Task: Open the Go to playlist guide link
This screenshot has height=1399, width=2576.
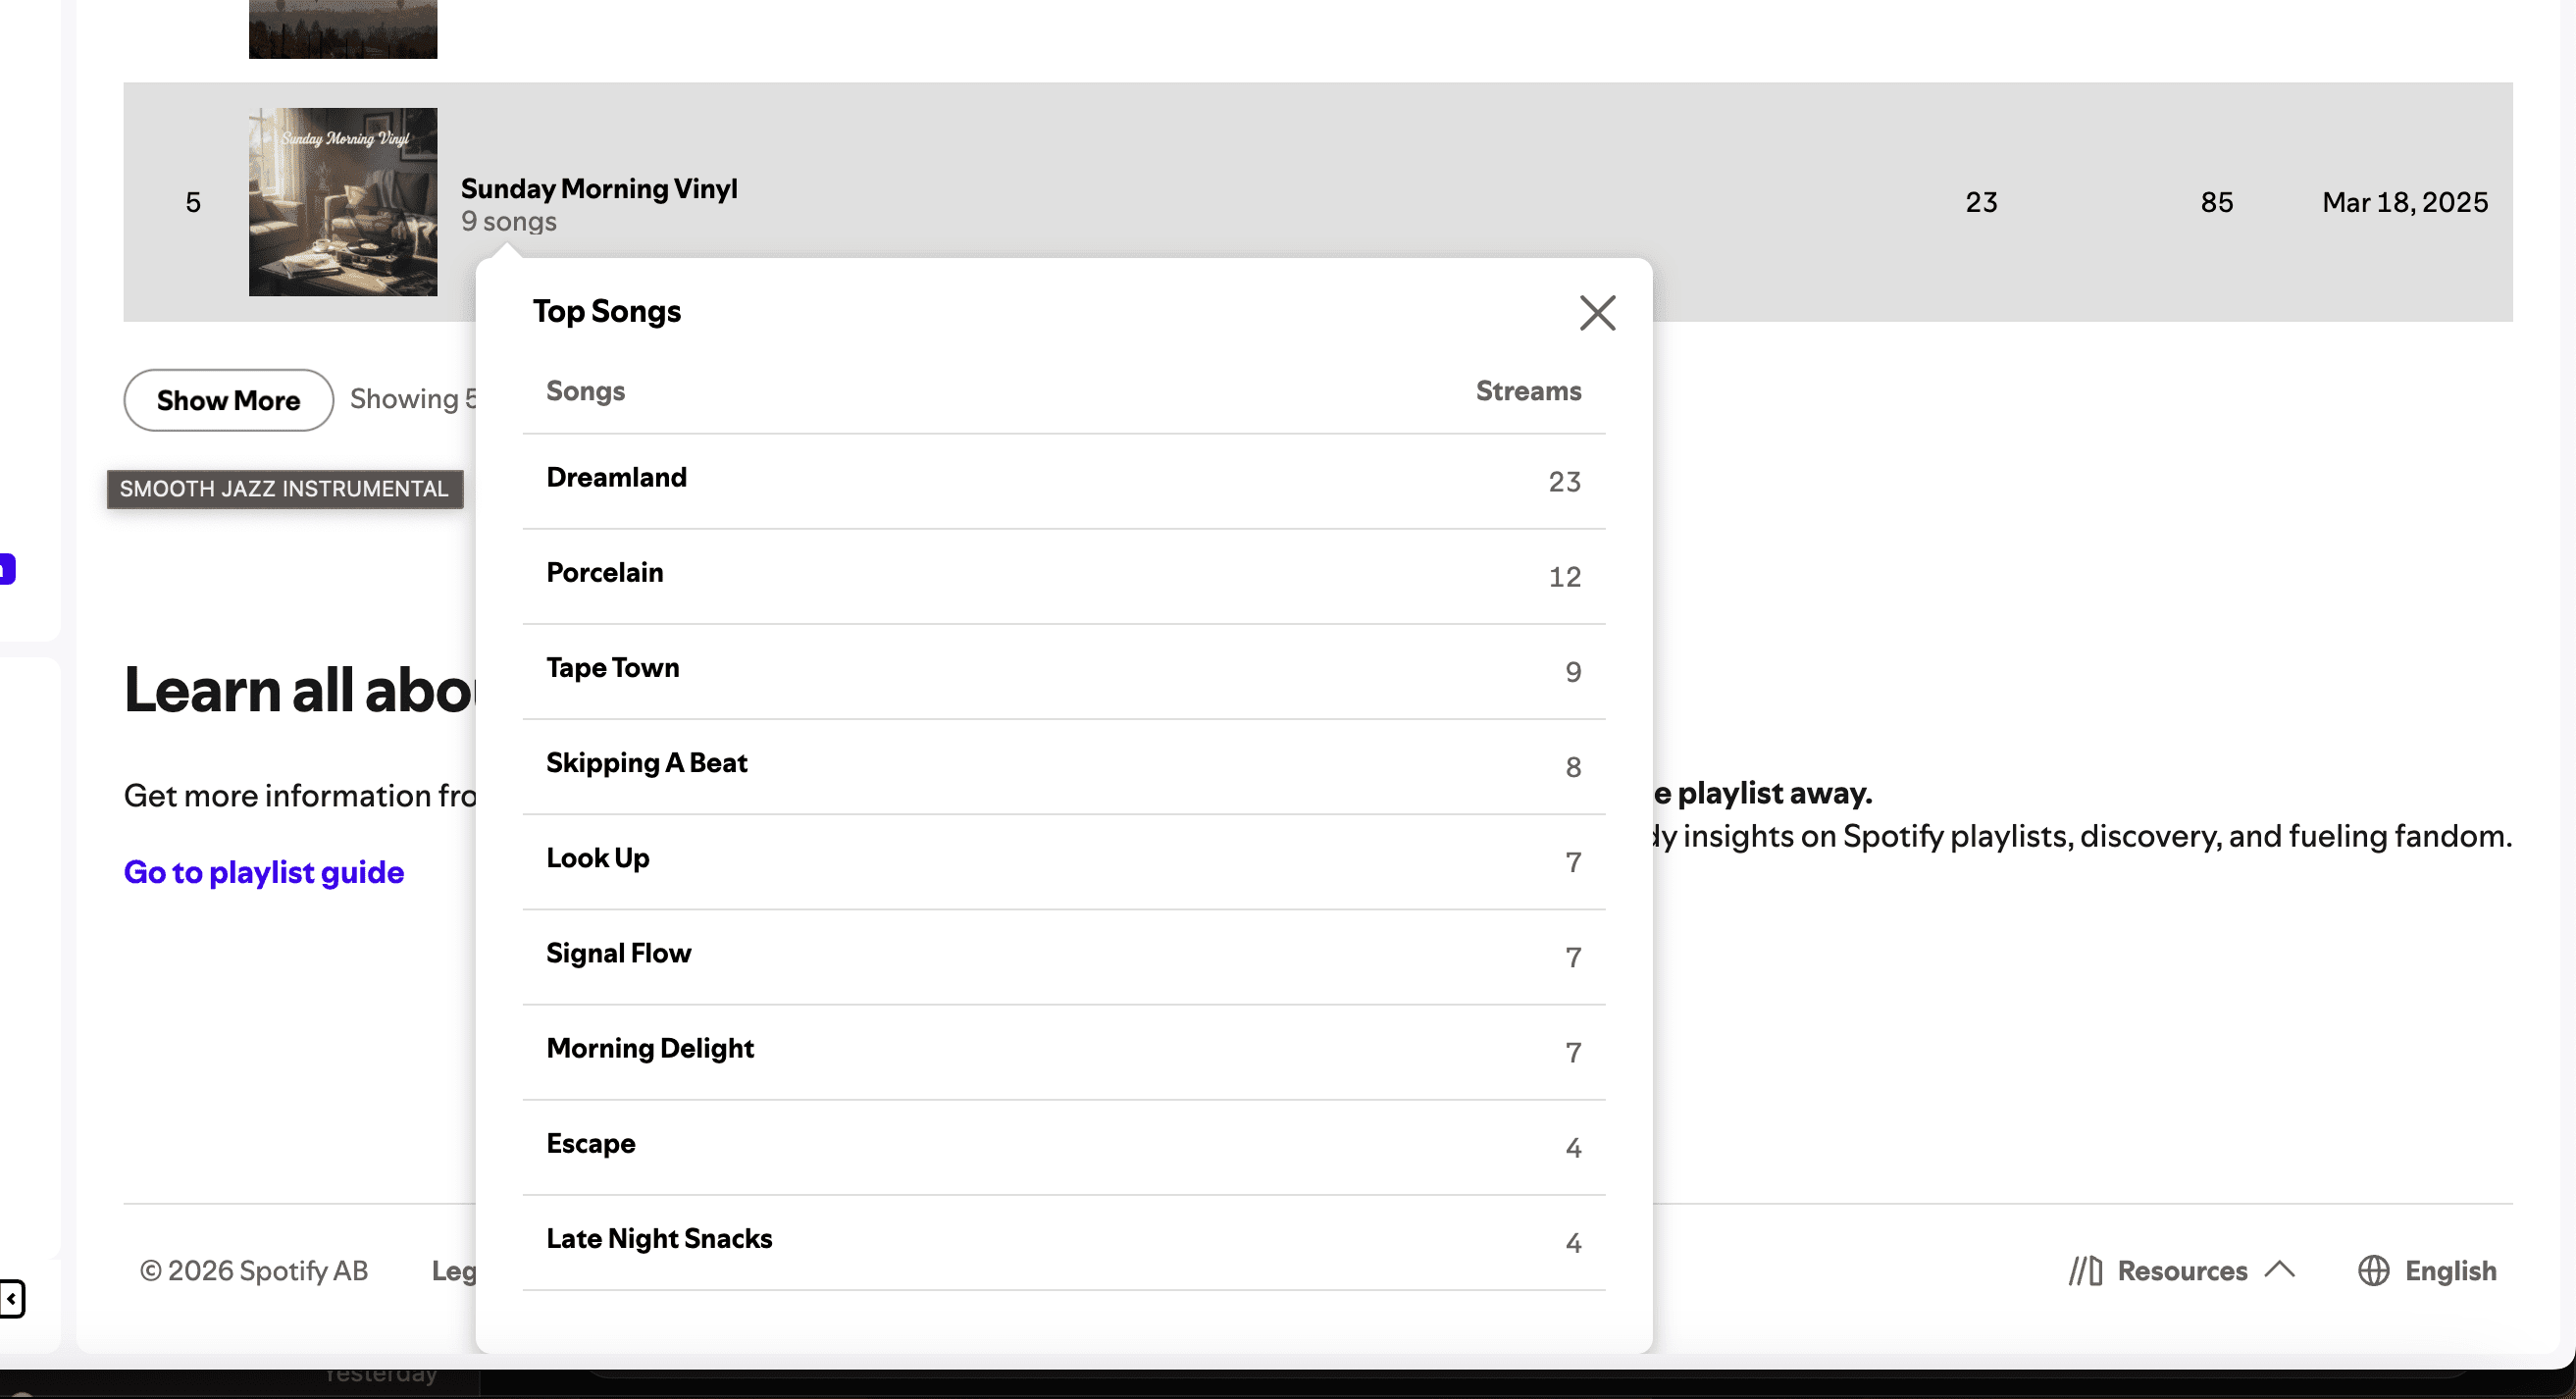Action: coord(263,872)
